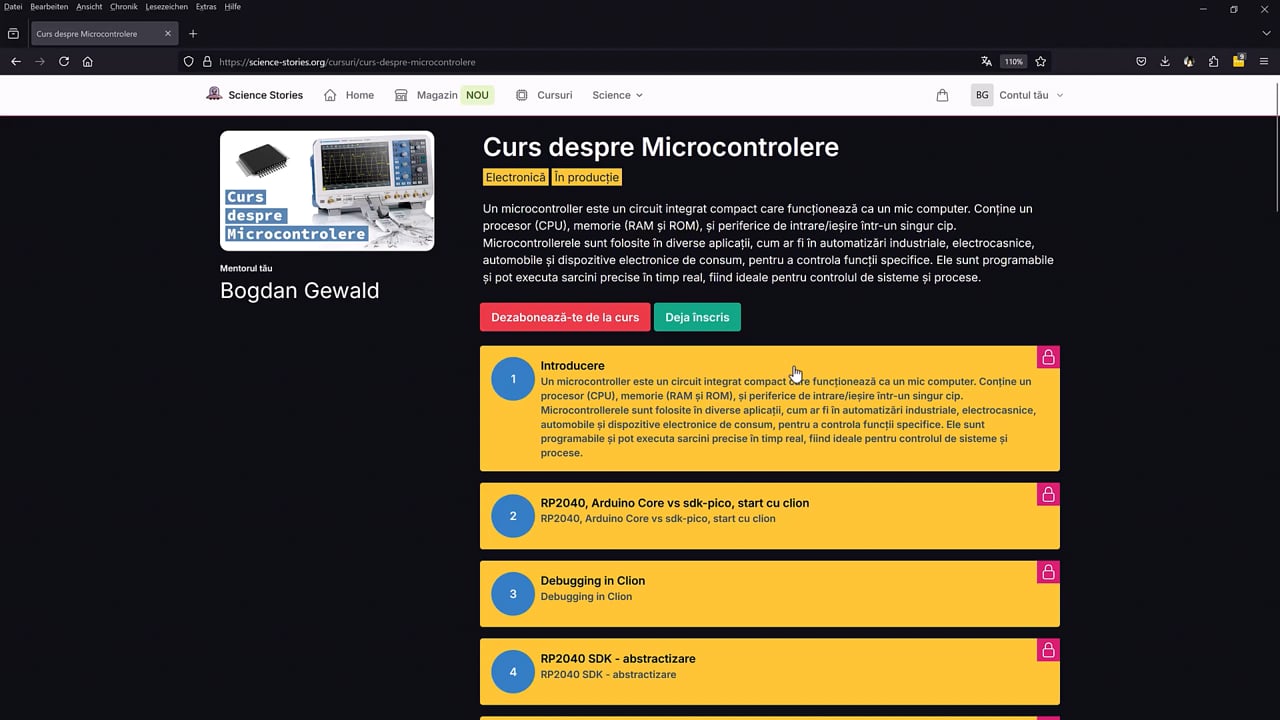Click the lock icon on Debugging in Clion
Viewport: 1280px width, 720px height.
[1048, 572]
